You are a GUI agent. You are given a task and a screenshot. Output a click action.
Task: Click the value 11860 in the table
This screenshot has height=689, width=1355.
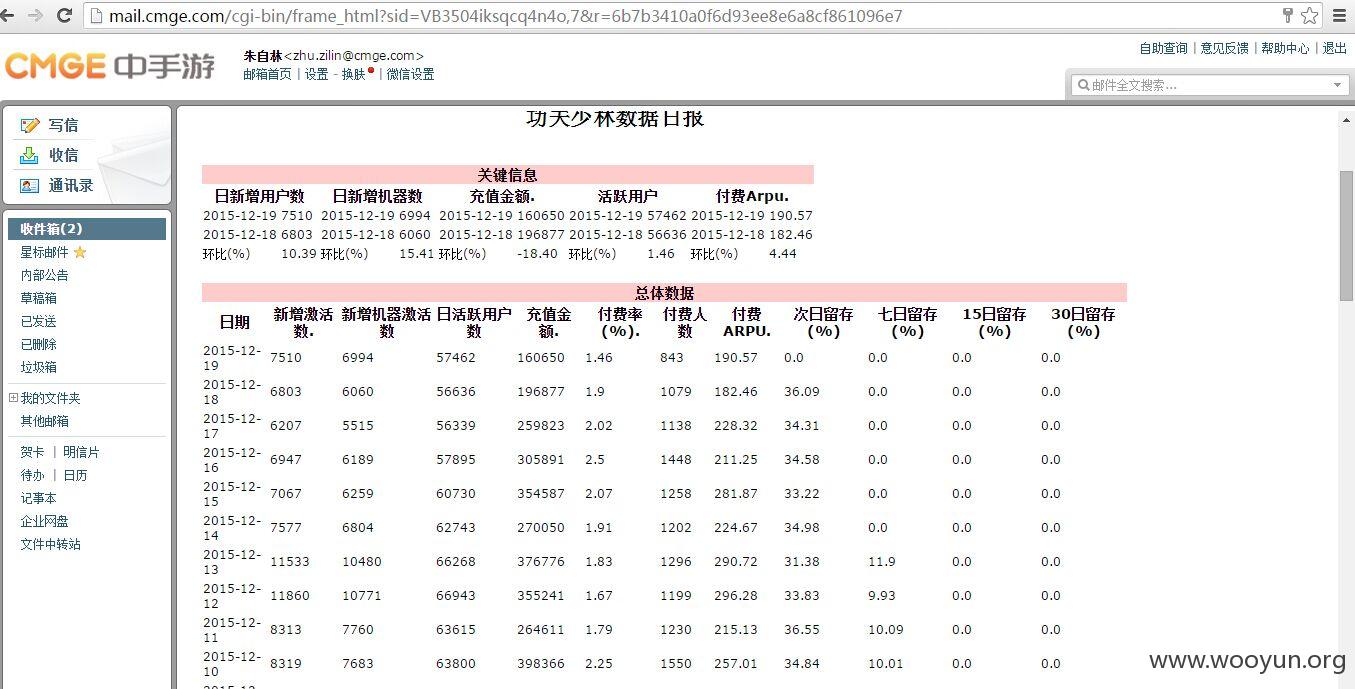click(290, 595)
